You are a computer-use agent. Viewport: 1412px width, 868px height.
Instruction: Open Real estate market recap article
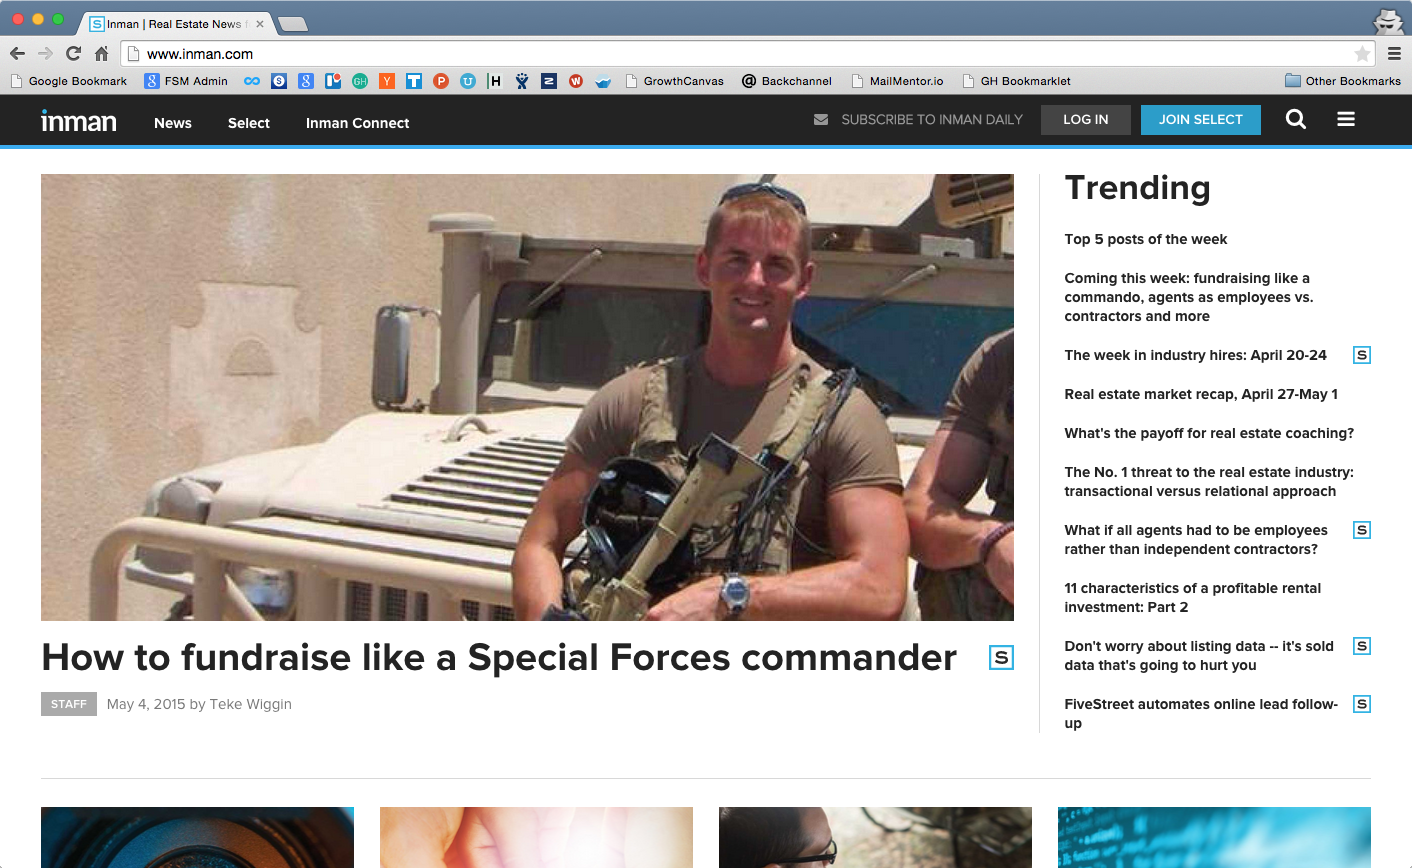(x=1201, y=394)
